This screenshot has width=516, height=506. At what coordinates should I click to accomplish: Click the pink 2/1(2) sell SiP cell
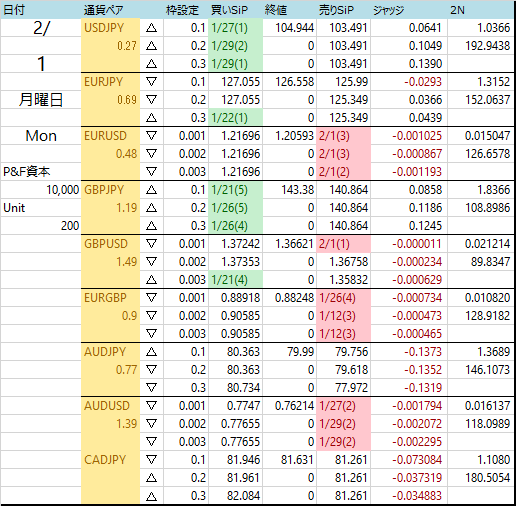pos(343,172)
